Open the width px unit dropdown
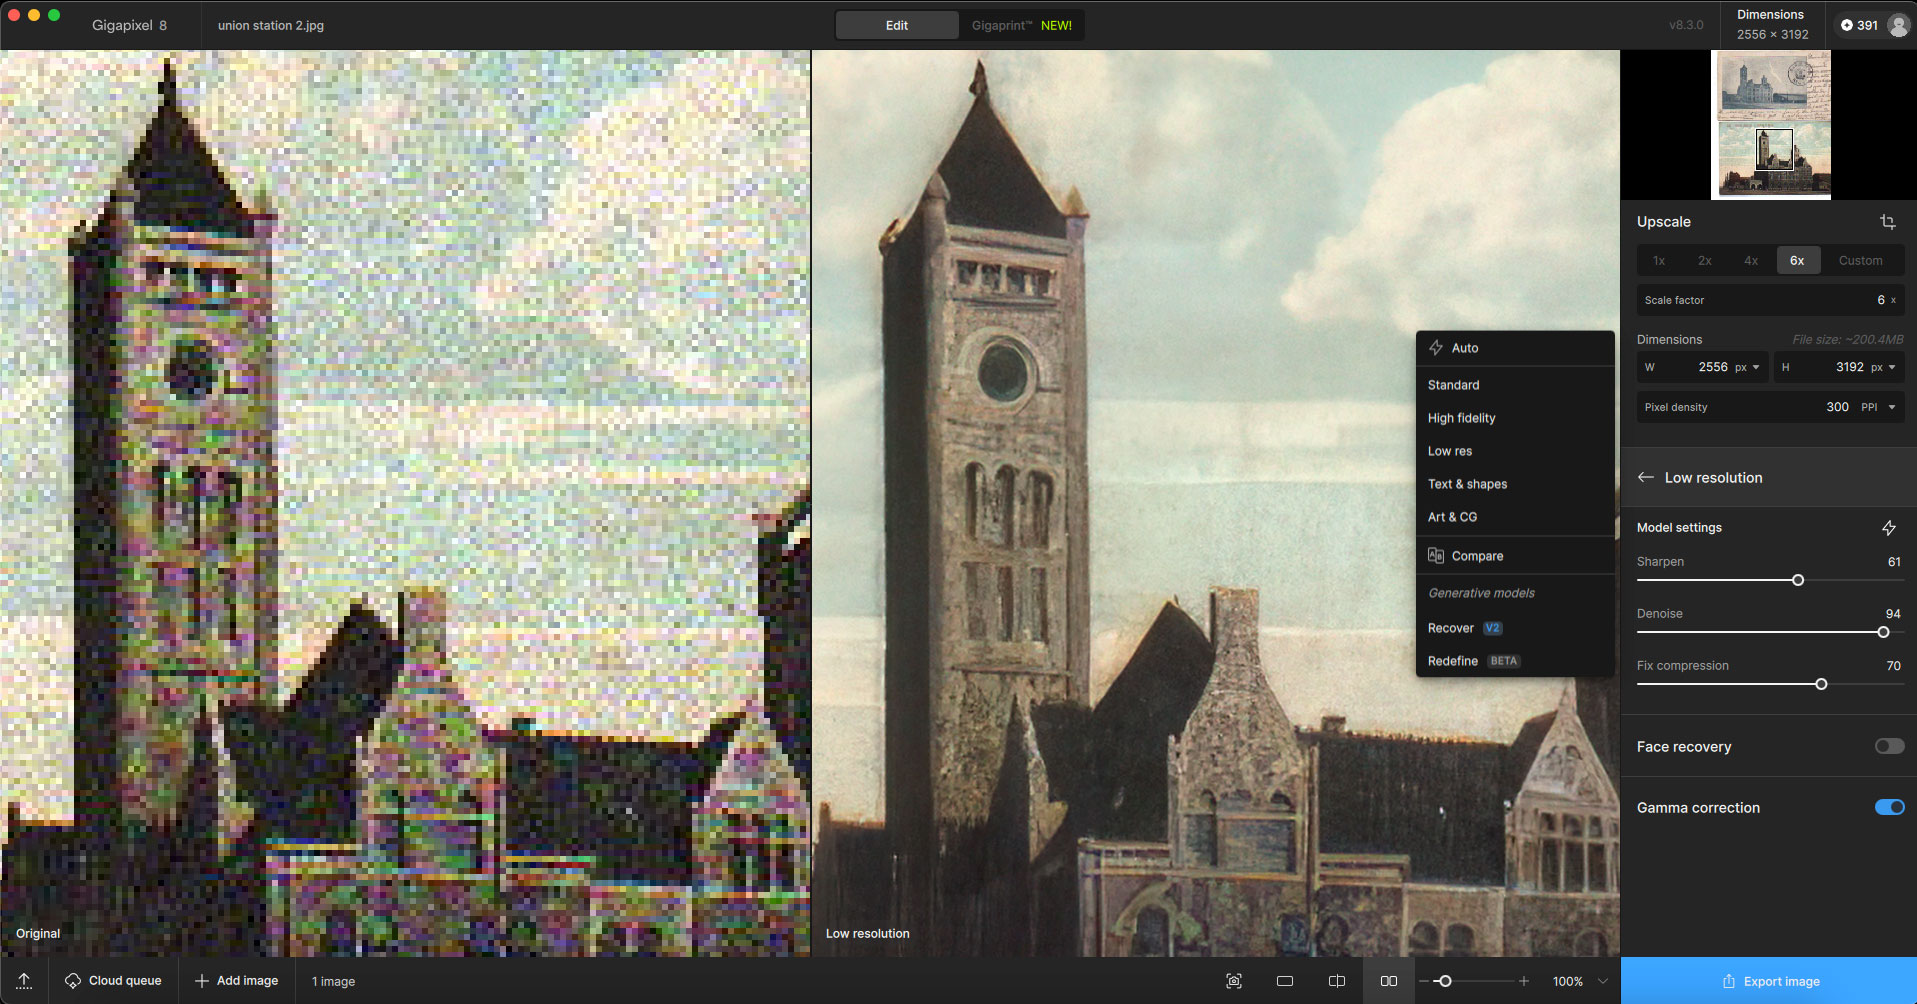 (1747, 368)
